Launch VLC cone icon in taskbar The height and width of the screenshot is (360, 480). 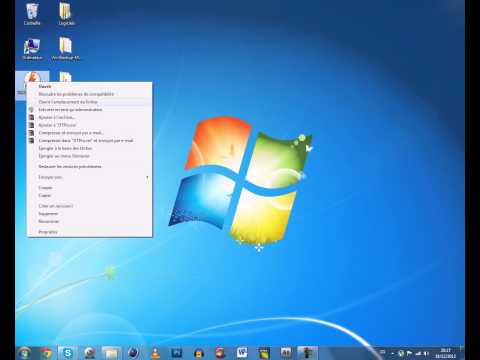pyautogui.click(x=155, y=353)
